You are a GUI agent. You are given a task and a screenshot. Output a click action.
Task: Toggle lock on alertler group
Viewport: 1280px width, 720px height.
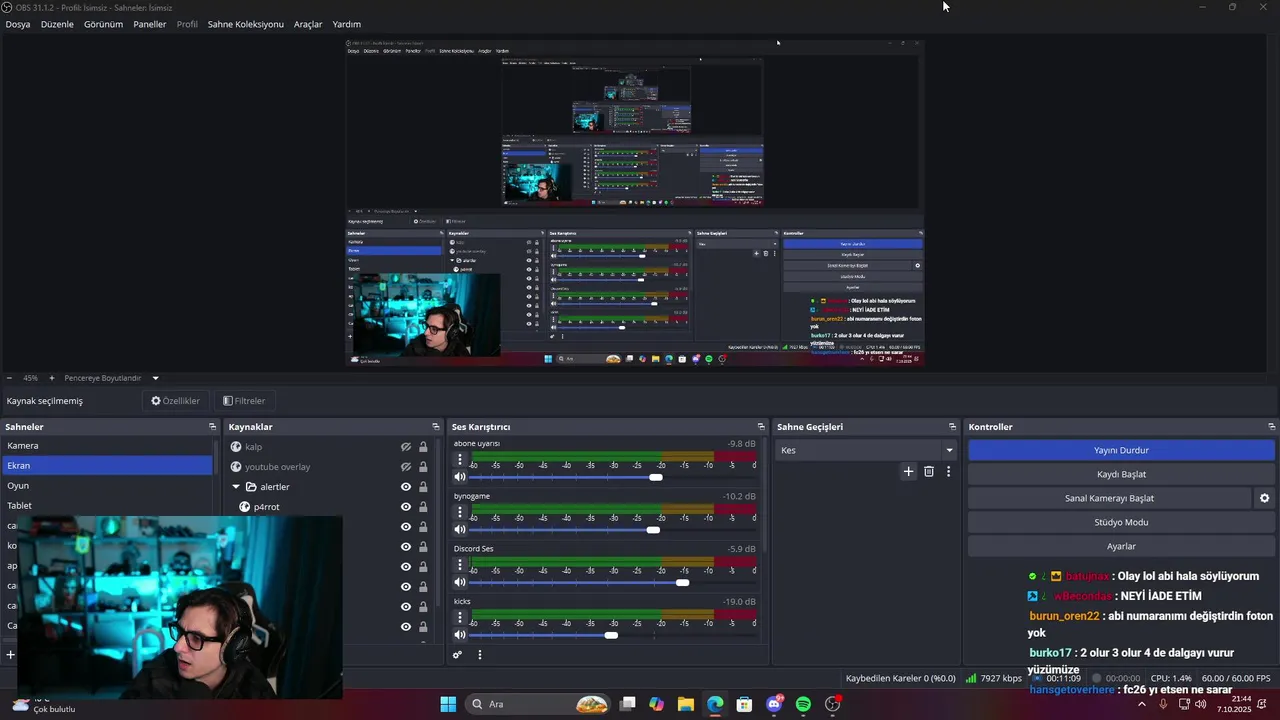click(423, 487)
